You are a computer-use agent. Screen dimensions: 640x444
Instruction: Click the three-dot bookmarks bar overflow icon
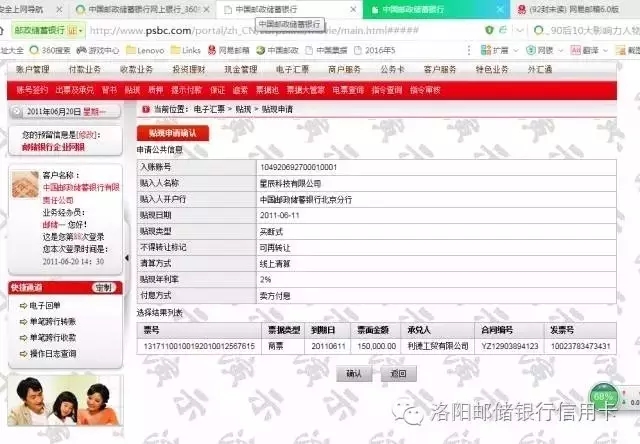click(469, 50)
